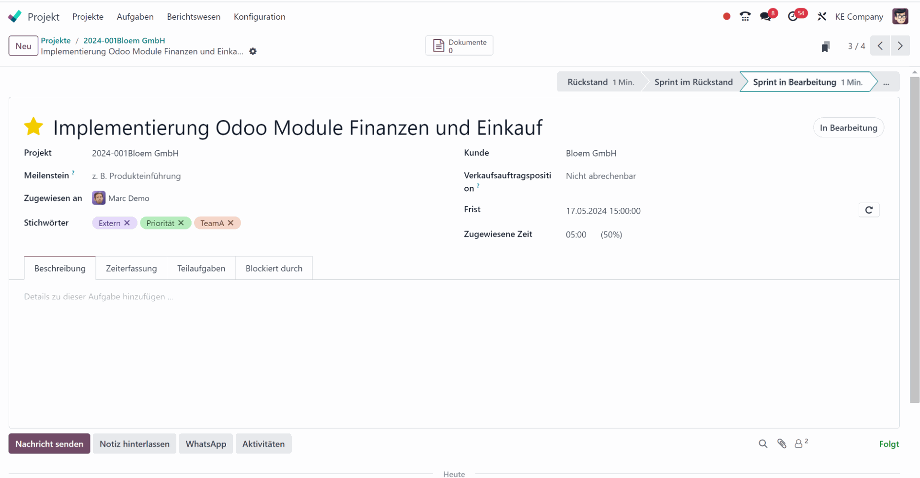Viewport: 920px width, 478px height.
Task: Switch company via KE Company
Action: [859, 16]
